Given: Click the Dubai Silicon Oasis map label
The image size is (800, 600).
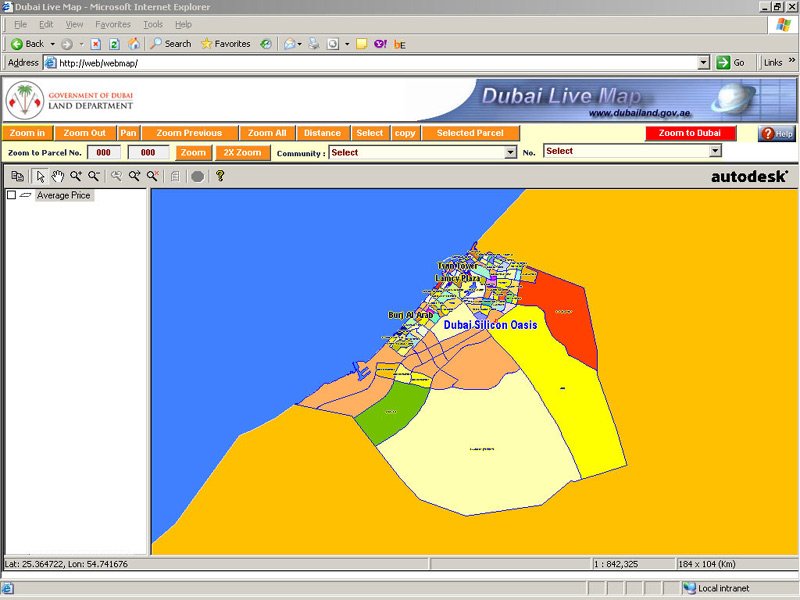Looking at the screenshot, I should (490, 325).
